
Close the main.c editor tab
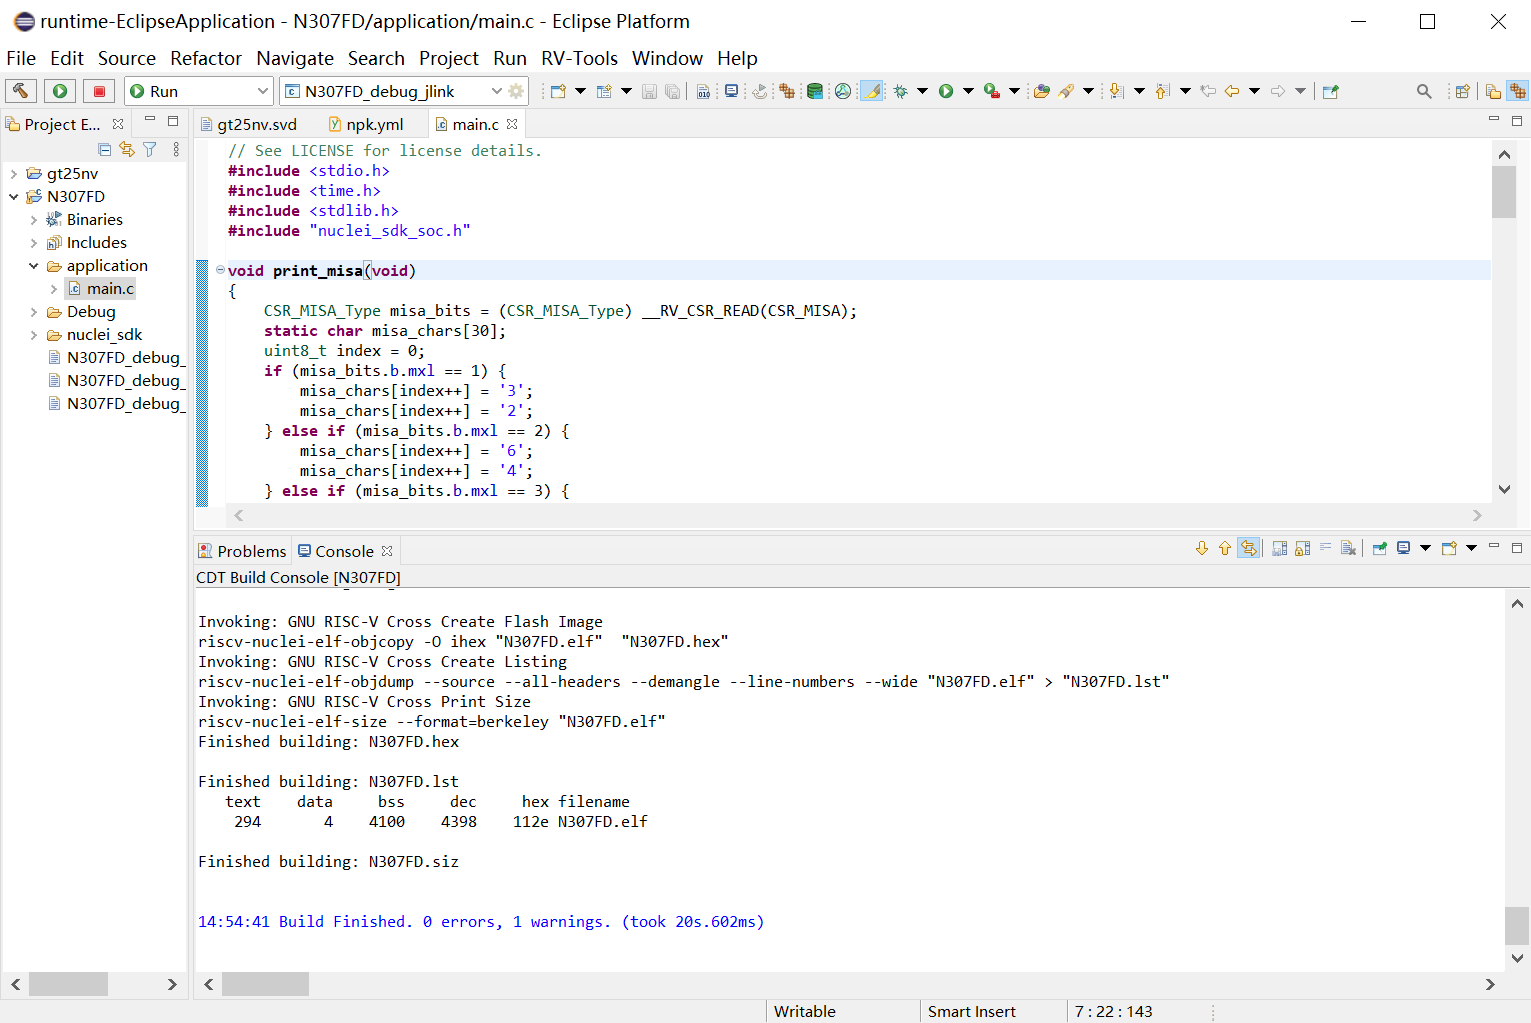click(513, 124)
